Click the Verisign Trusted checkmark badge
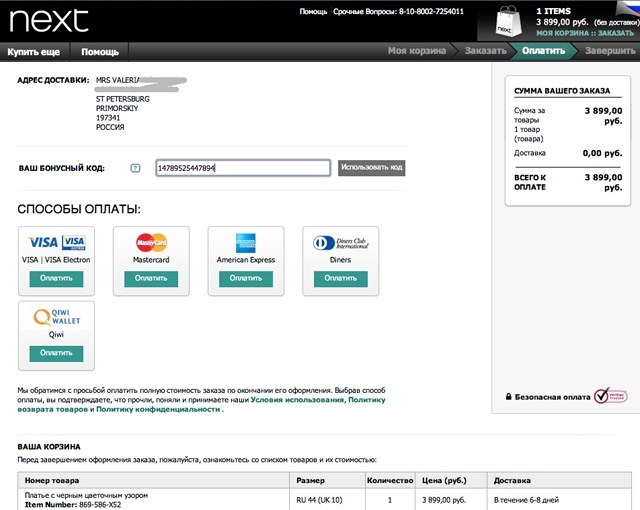This screenshot has width=640, height=510. [x=610, y=396]
